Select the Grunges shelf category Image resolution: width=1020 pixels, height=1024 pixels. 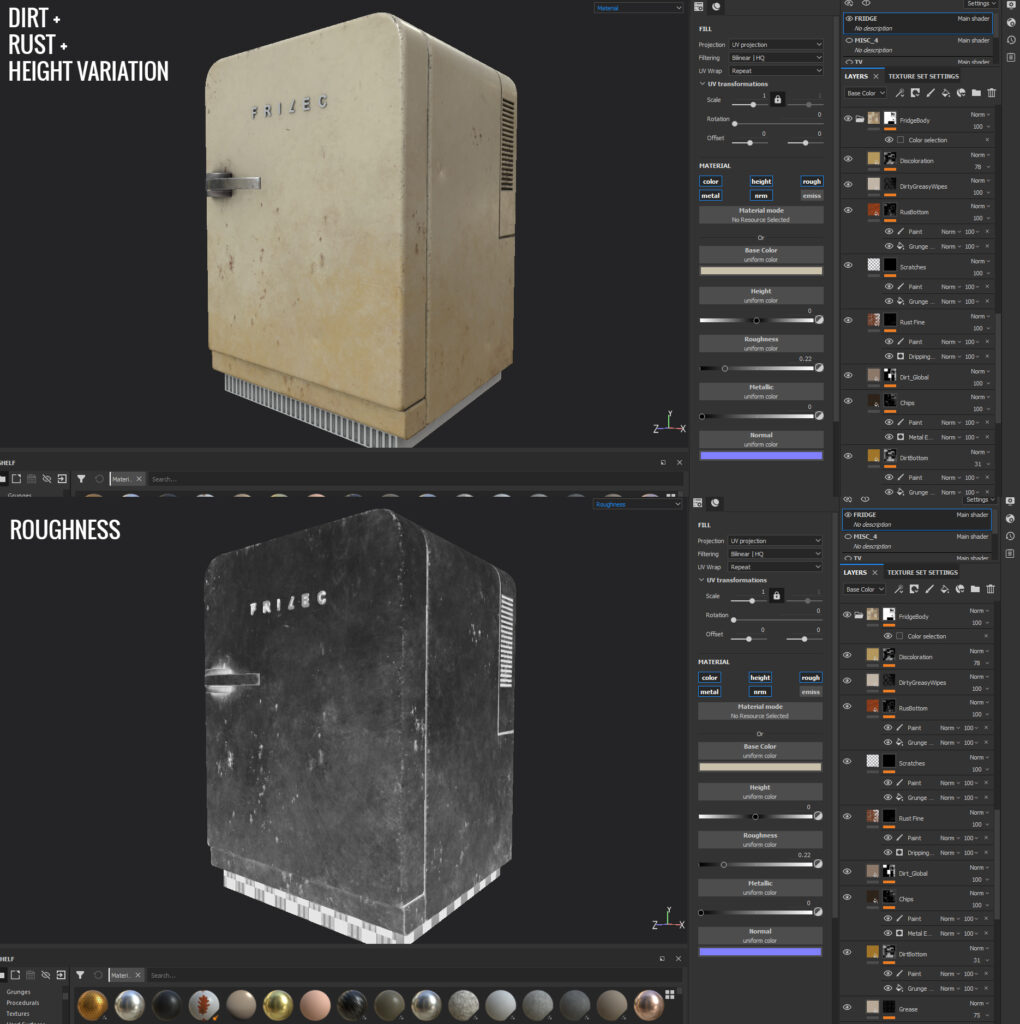pos(18,991)
